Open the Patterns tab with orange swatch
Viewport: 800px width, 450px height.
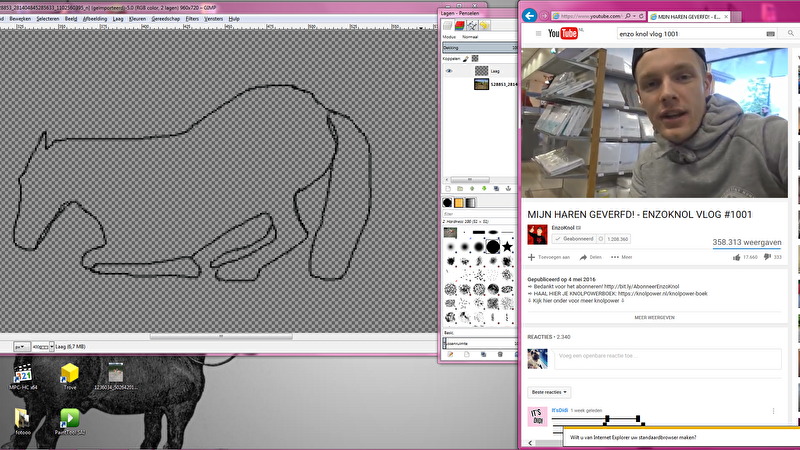[x=459, y=203]
